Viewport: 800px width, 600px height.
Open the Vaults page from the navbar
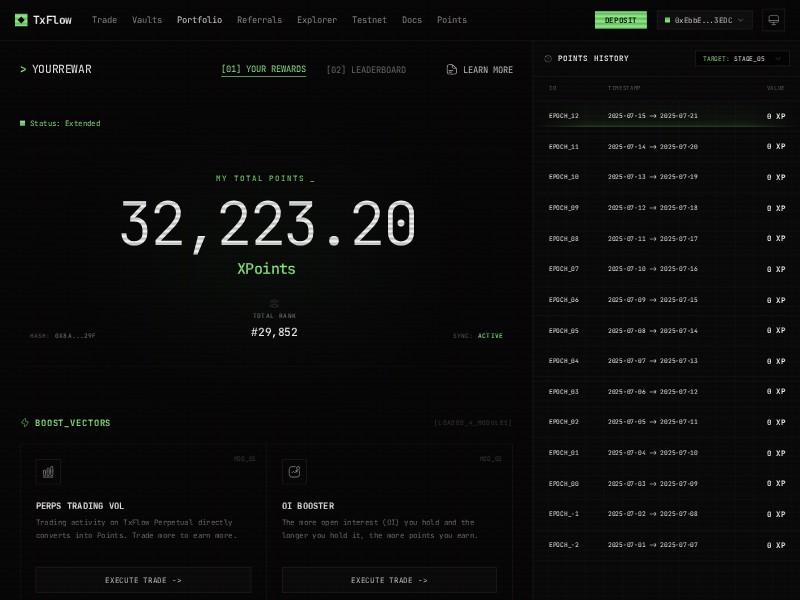click(146, 19)
